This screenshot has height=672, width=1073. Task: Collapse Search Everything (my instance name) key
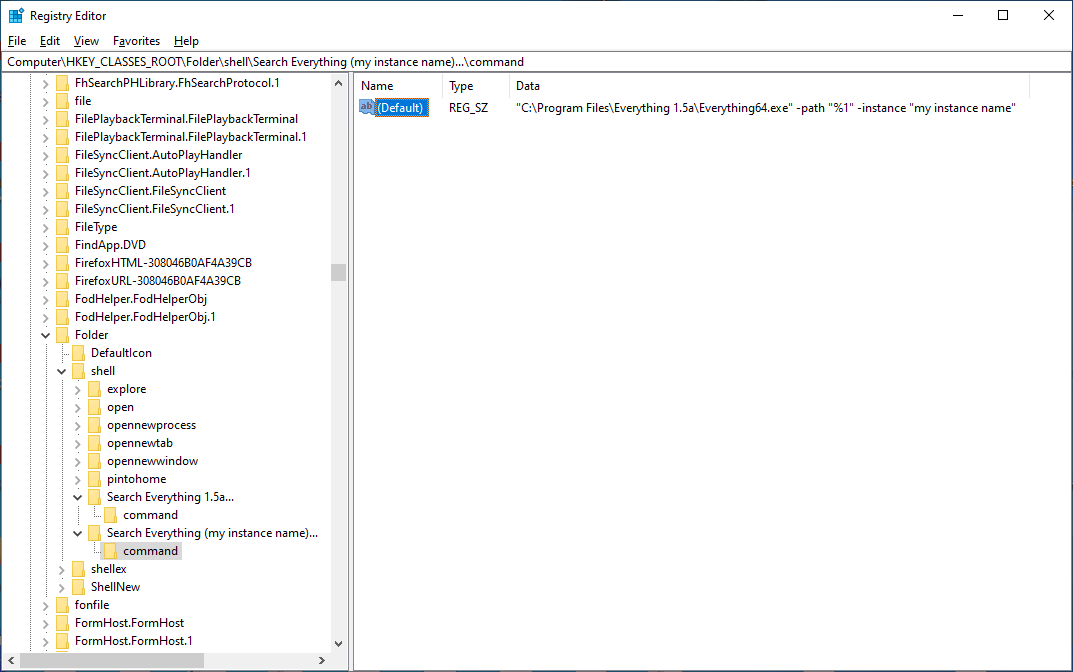coord(77,533)
